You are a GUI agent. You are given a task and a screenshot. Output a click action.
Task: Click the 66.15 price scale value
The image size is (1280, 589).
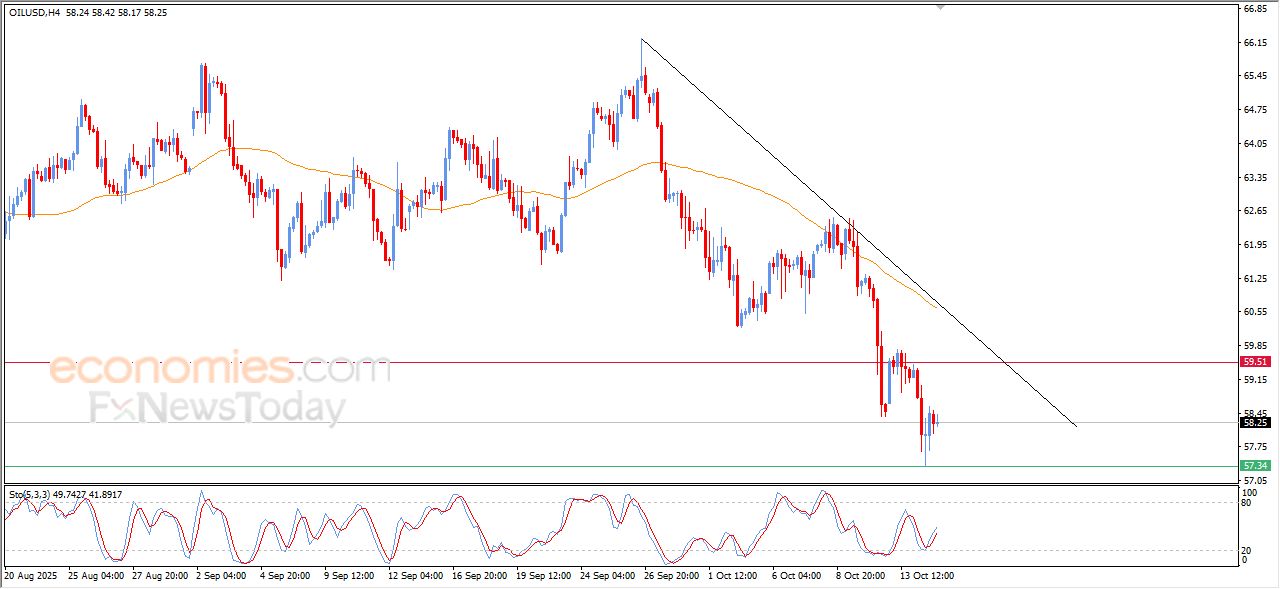tap(1255, 43)
